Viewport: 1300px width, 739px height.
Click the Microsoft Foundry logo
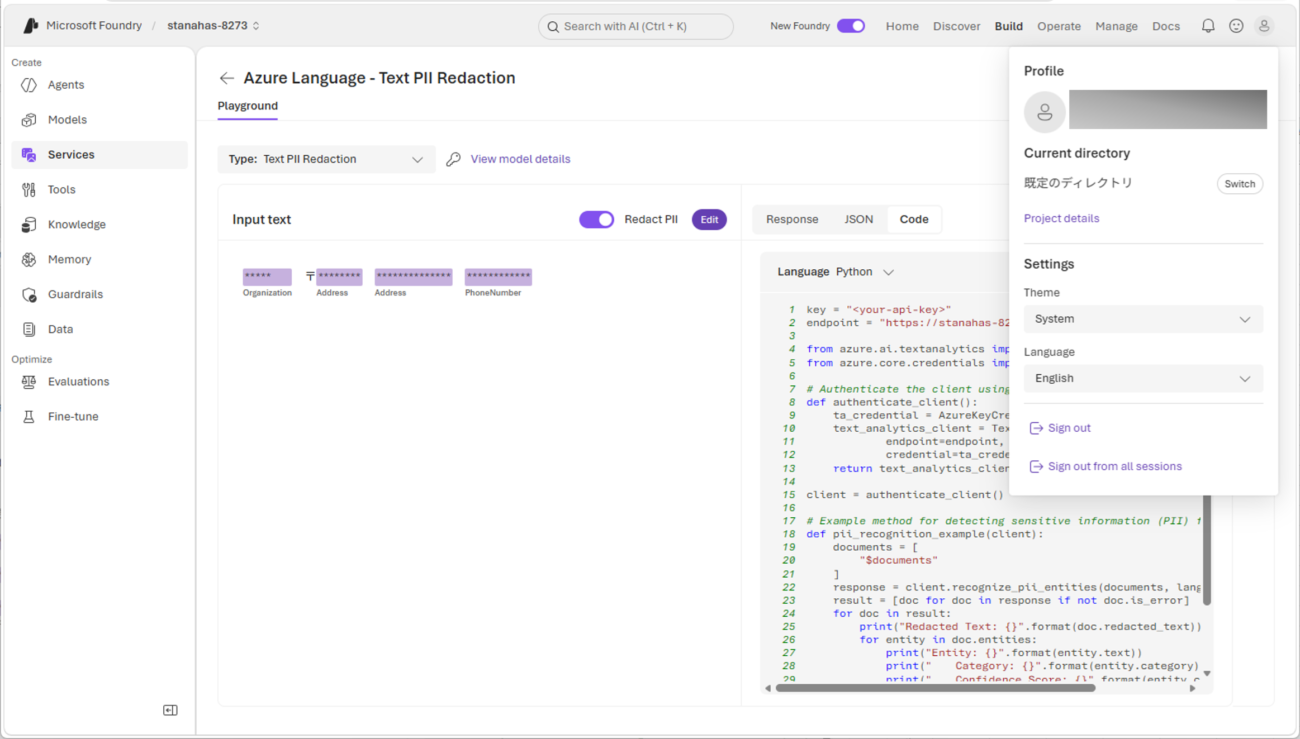[31, 26]
